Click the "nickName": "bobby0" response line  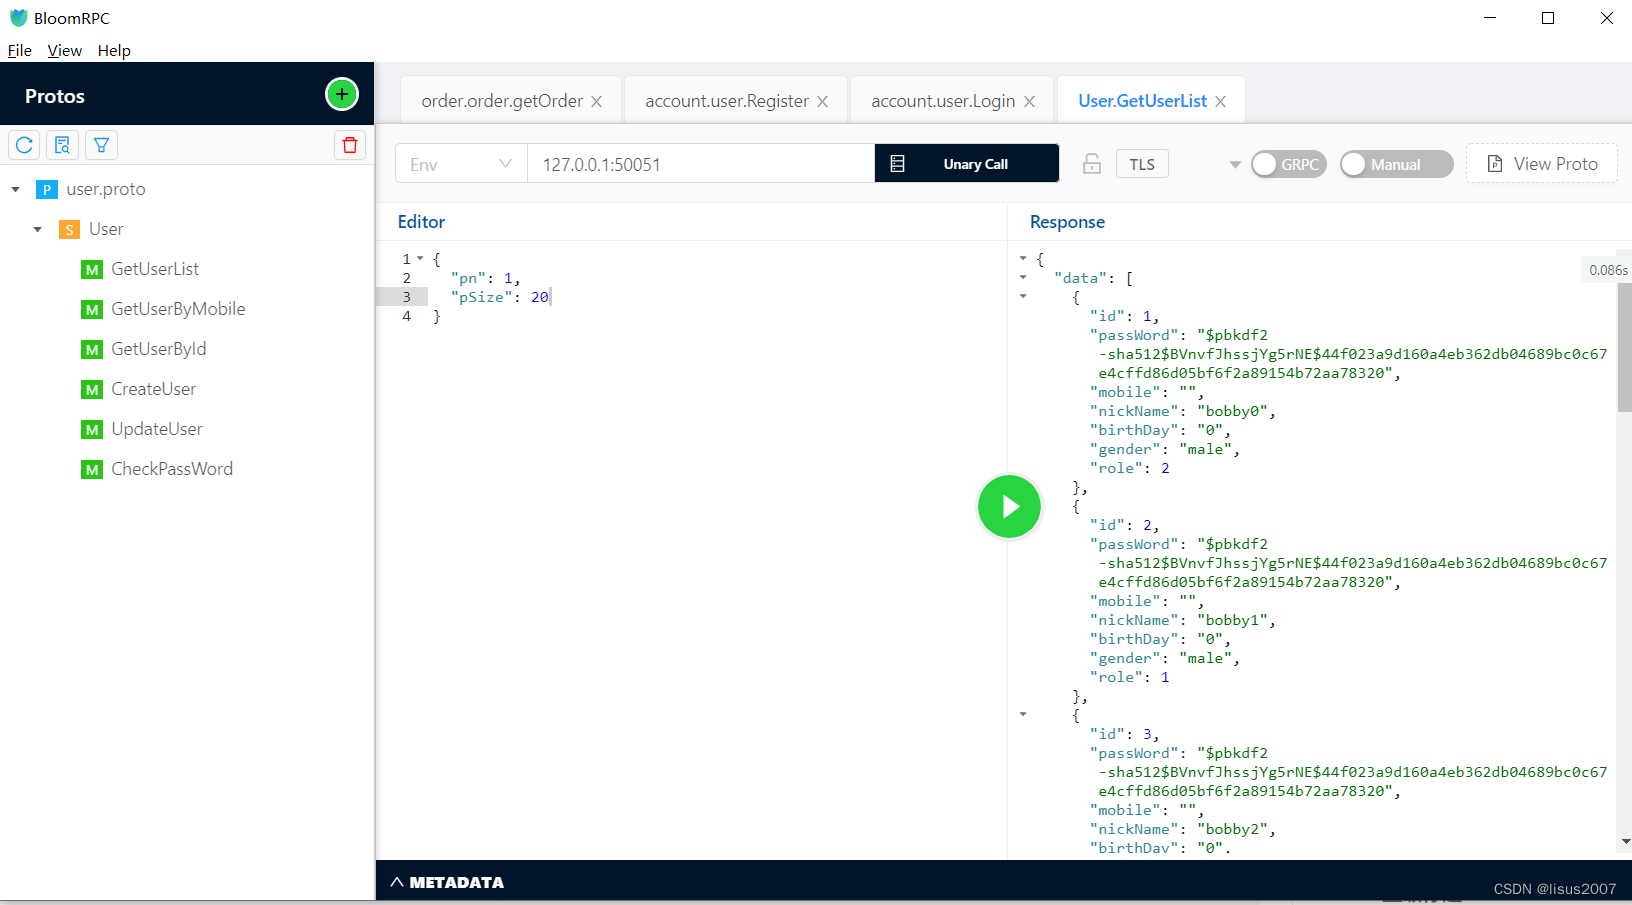tap(1183, 411)
